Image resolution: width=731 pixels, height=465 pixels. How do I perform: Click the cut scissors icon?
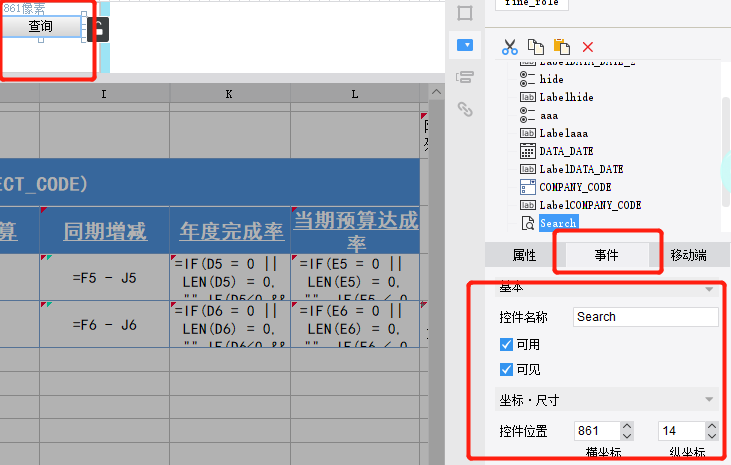(x=510, y=47)
